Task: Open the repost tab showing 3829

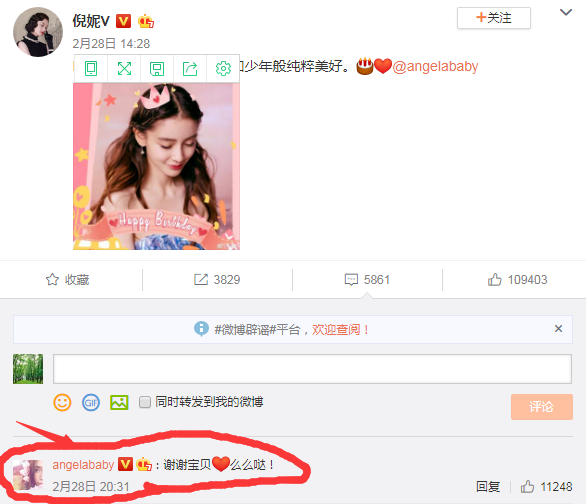Action: (x=217, y=279)
